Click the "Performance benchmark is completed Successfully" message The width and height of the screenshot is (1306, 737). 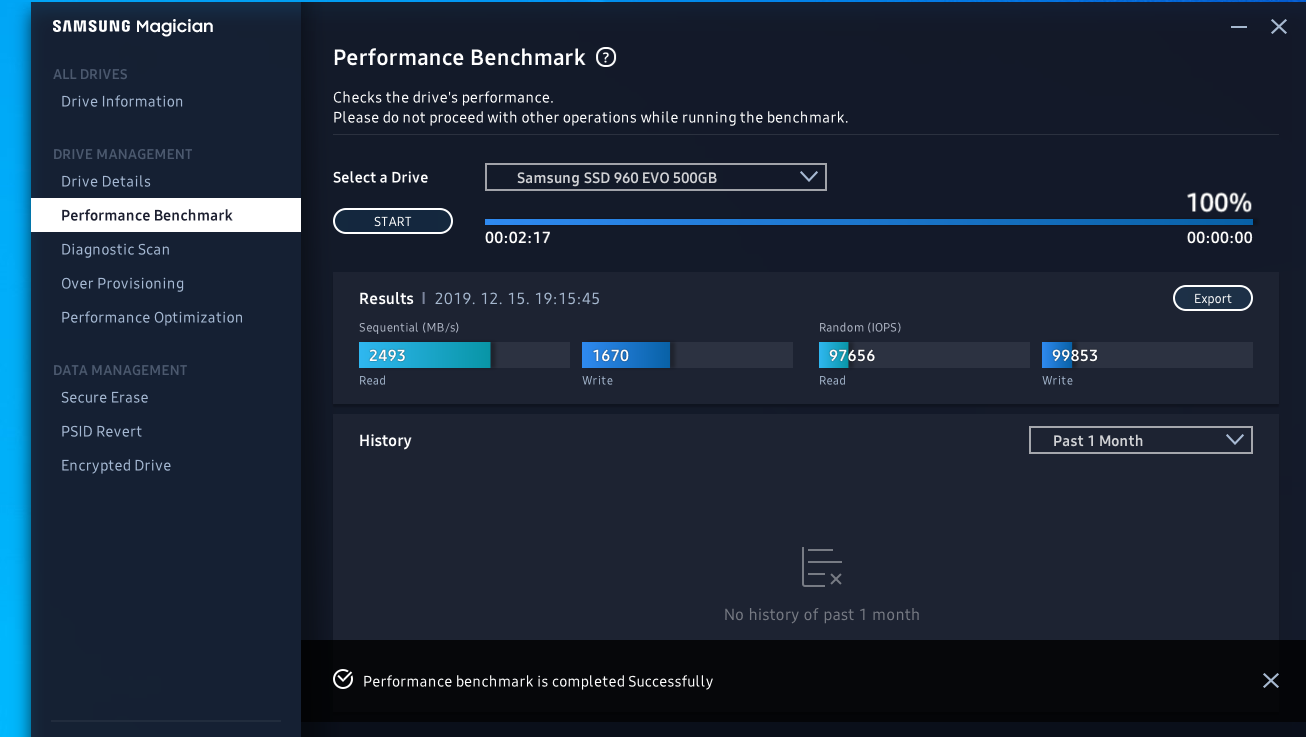point(538,681)
